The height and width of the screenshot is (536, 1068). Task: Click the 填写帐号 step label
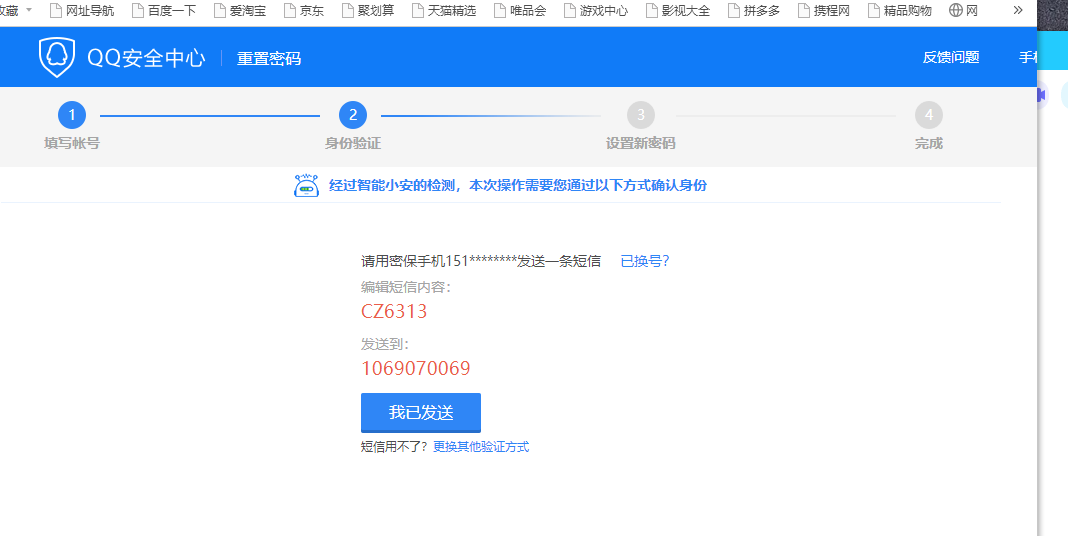click(72, 143)
